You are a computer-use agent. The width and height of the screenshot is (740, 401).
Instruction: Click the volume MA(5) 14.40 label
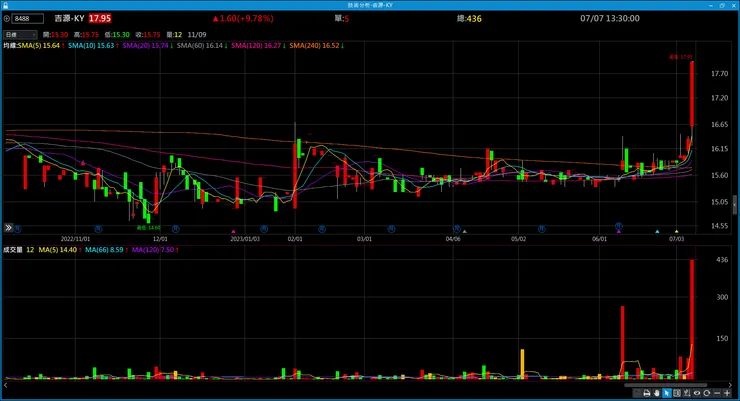60,250
